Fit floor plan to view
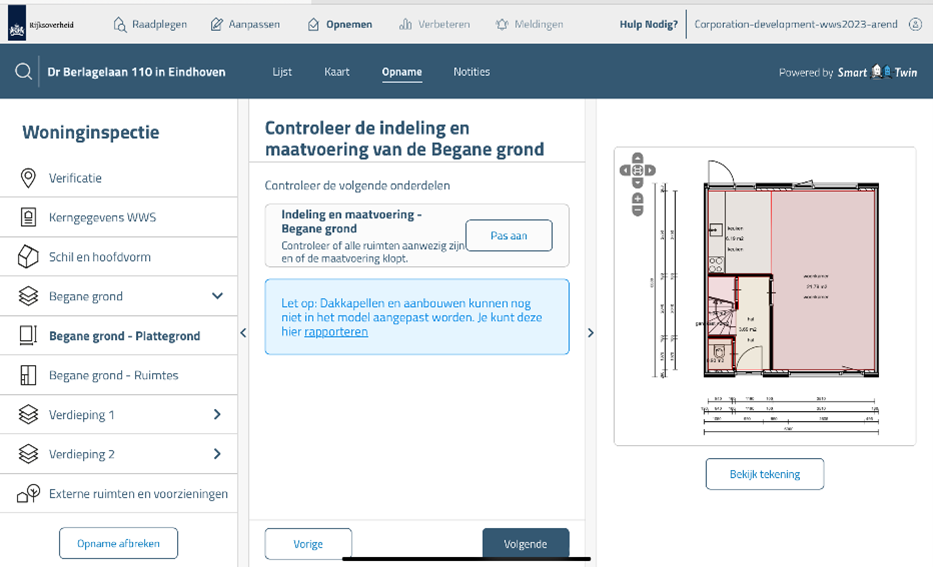933x567 pixels. click(x=638, y=170)
